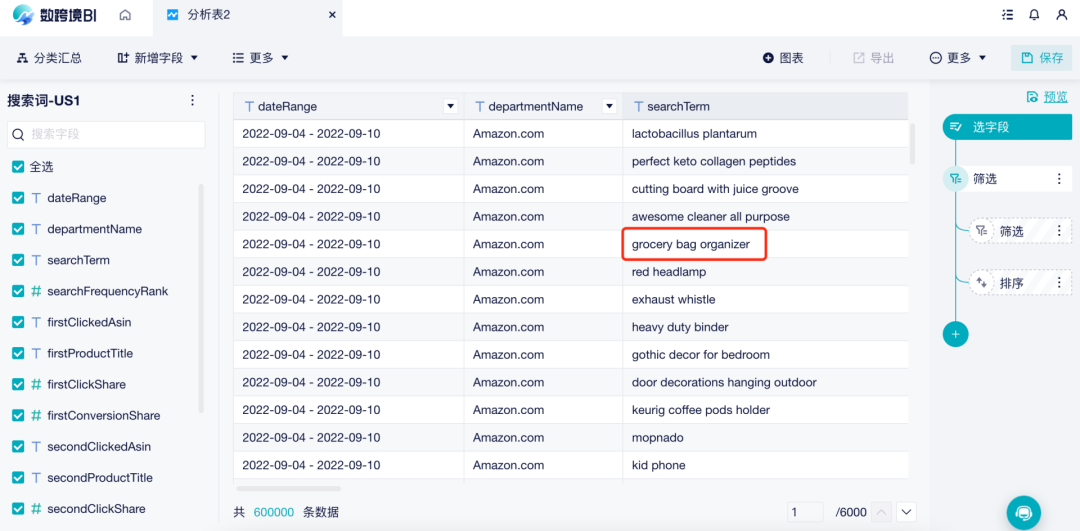Click the 图表 add chart button
Image resolution: width=1080 pixels, height=531 pixels.
[x=783, y=58]
